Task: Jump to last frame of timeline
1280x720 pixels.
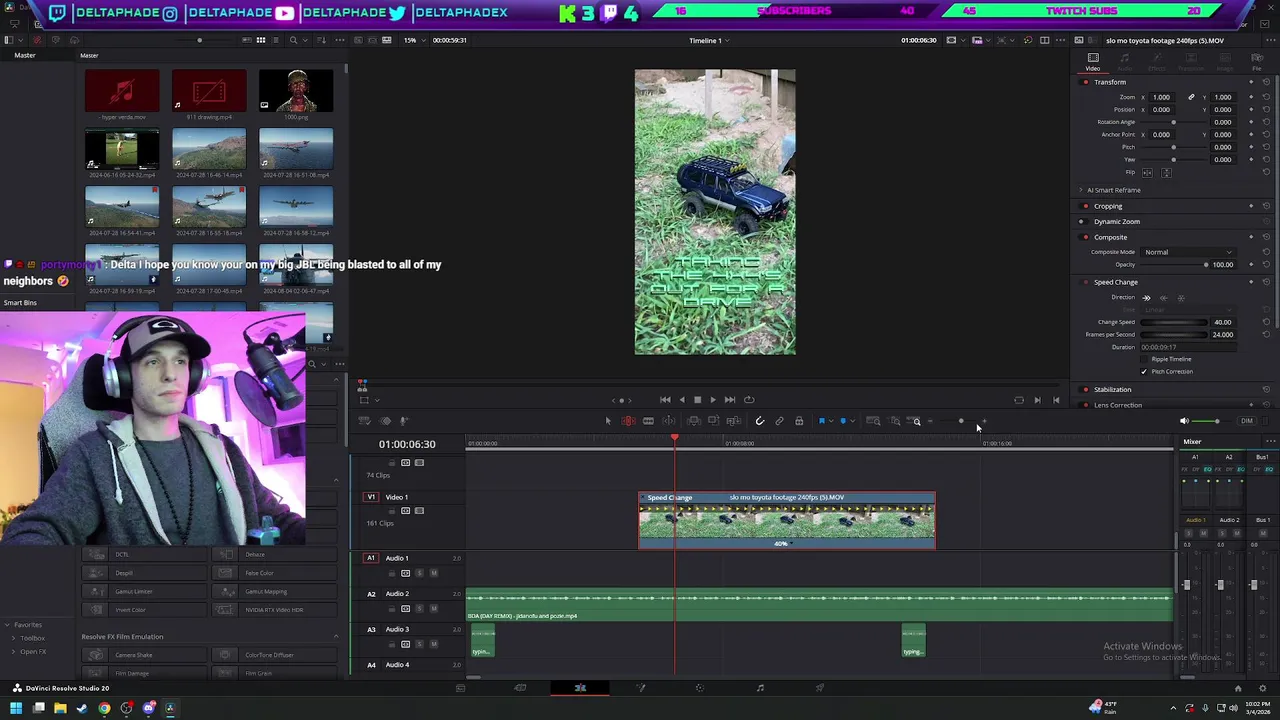Action: (x=730, y=400)
